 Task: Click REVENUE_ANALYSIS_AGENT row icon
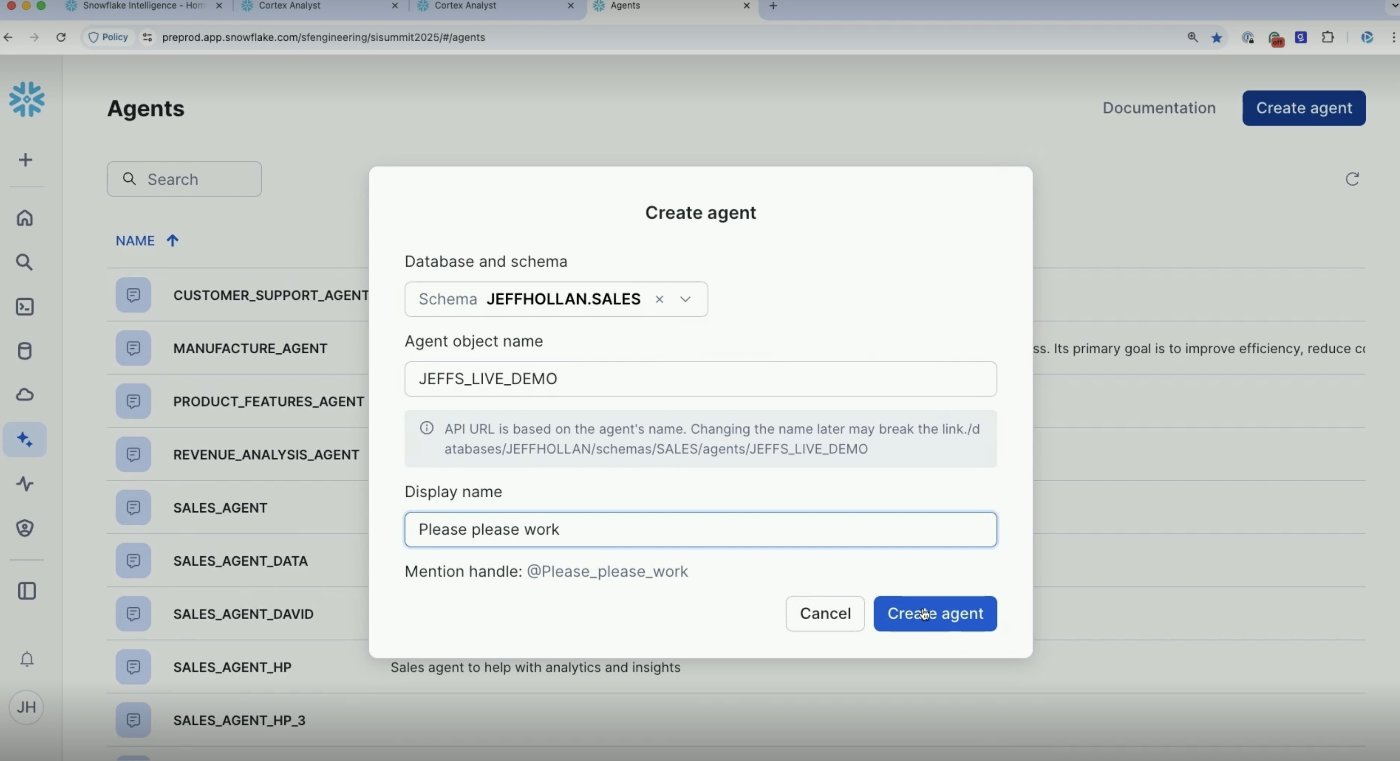133,454
